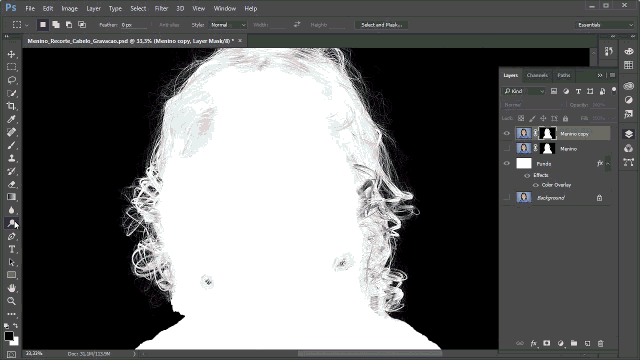Screen dimensions: 640x360
Task: Toggle lock all for layer
Action: pos(565,118)
